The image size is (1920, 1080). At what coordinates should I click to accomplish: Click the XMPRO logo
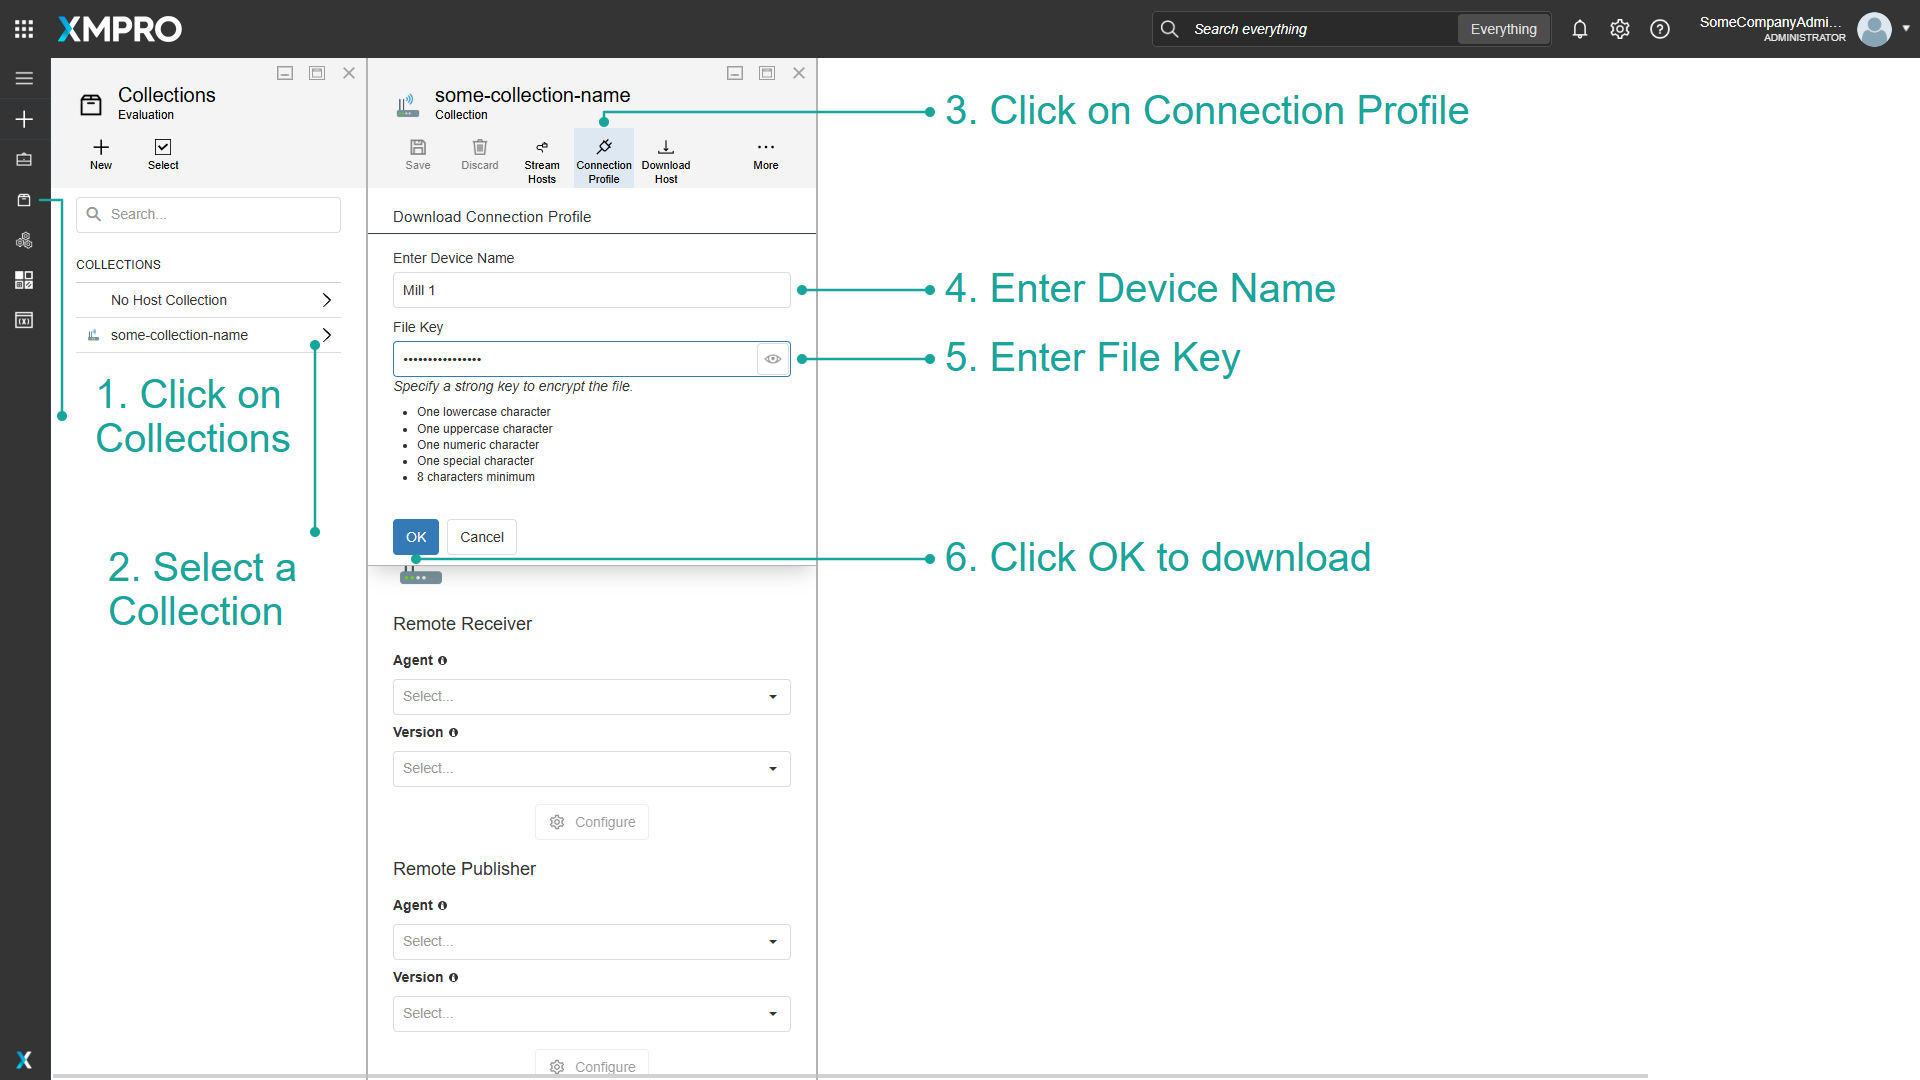click(x=120, y=29)
